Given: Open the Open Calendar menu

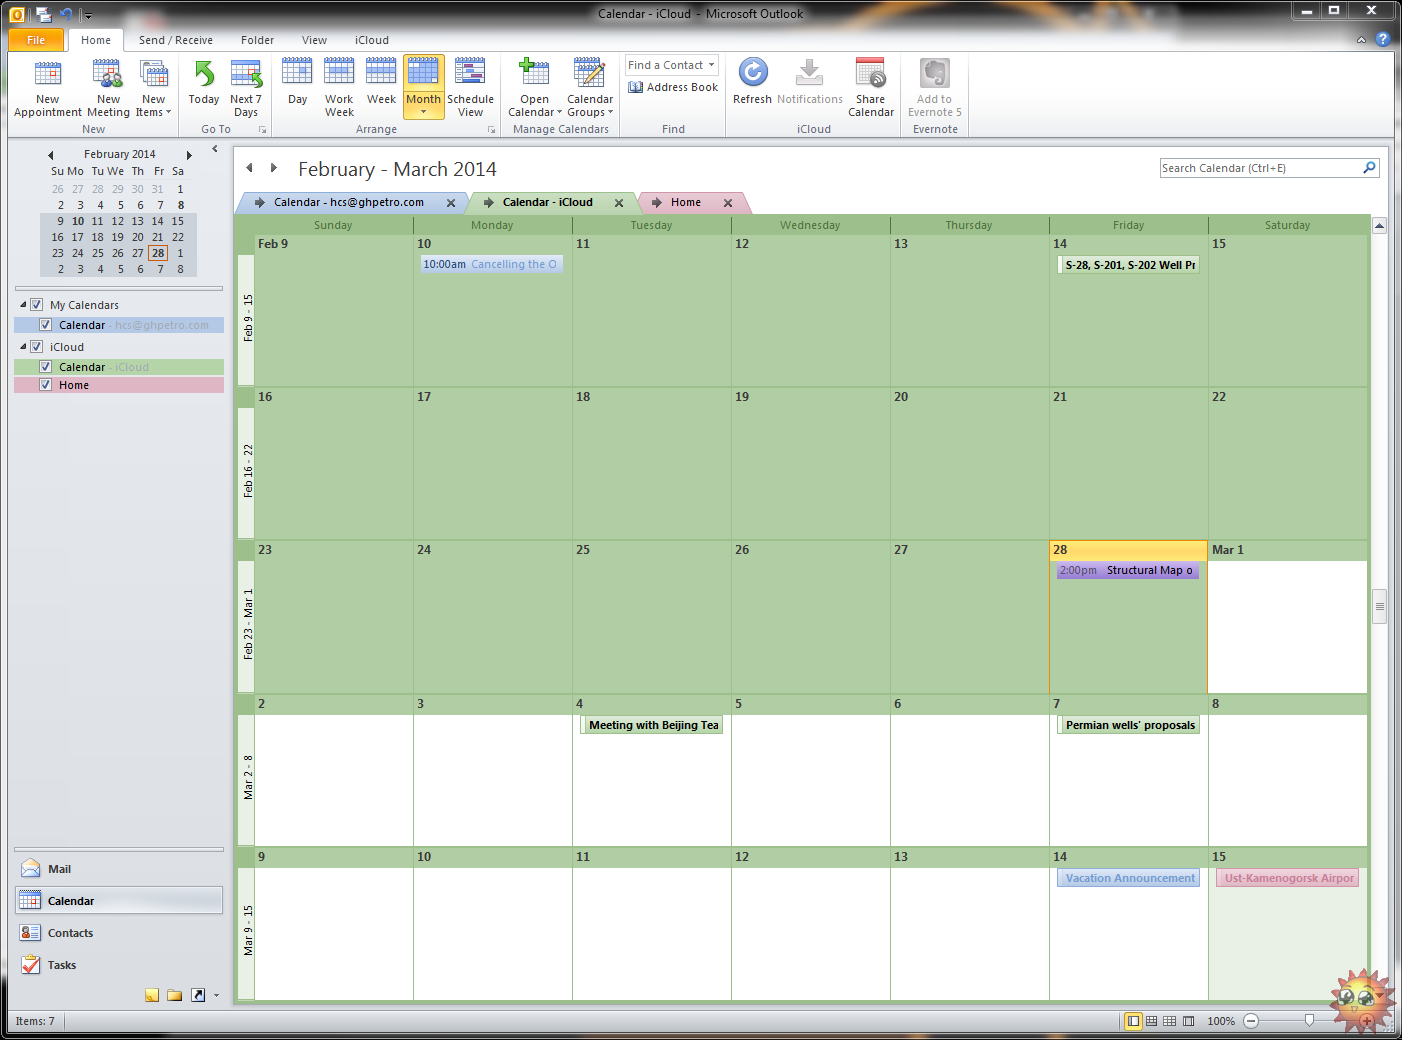Looking at the screenshot, I should click(535, 88).
